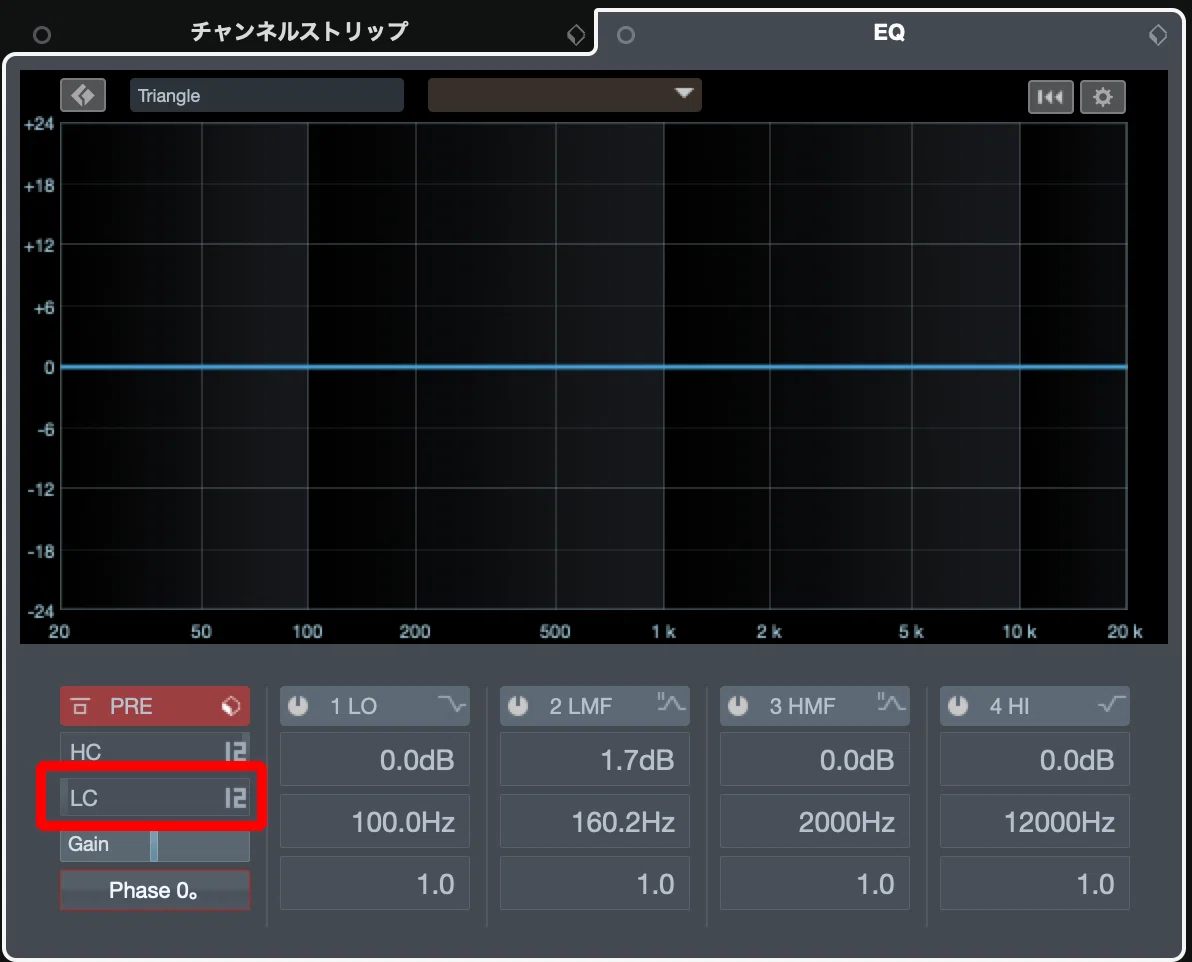Image resolution: width=1192 pixels, height=962 pixels.
Task: Open the EQ settings gear
Action: coord(1102,97)
